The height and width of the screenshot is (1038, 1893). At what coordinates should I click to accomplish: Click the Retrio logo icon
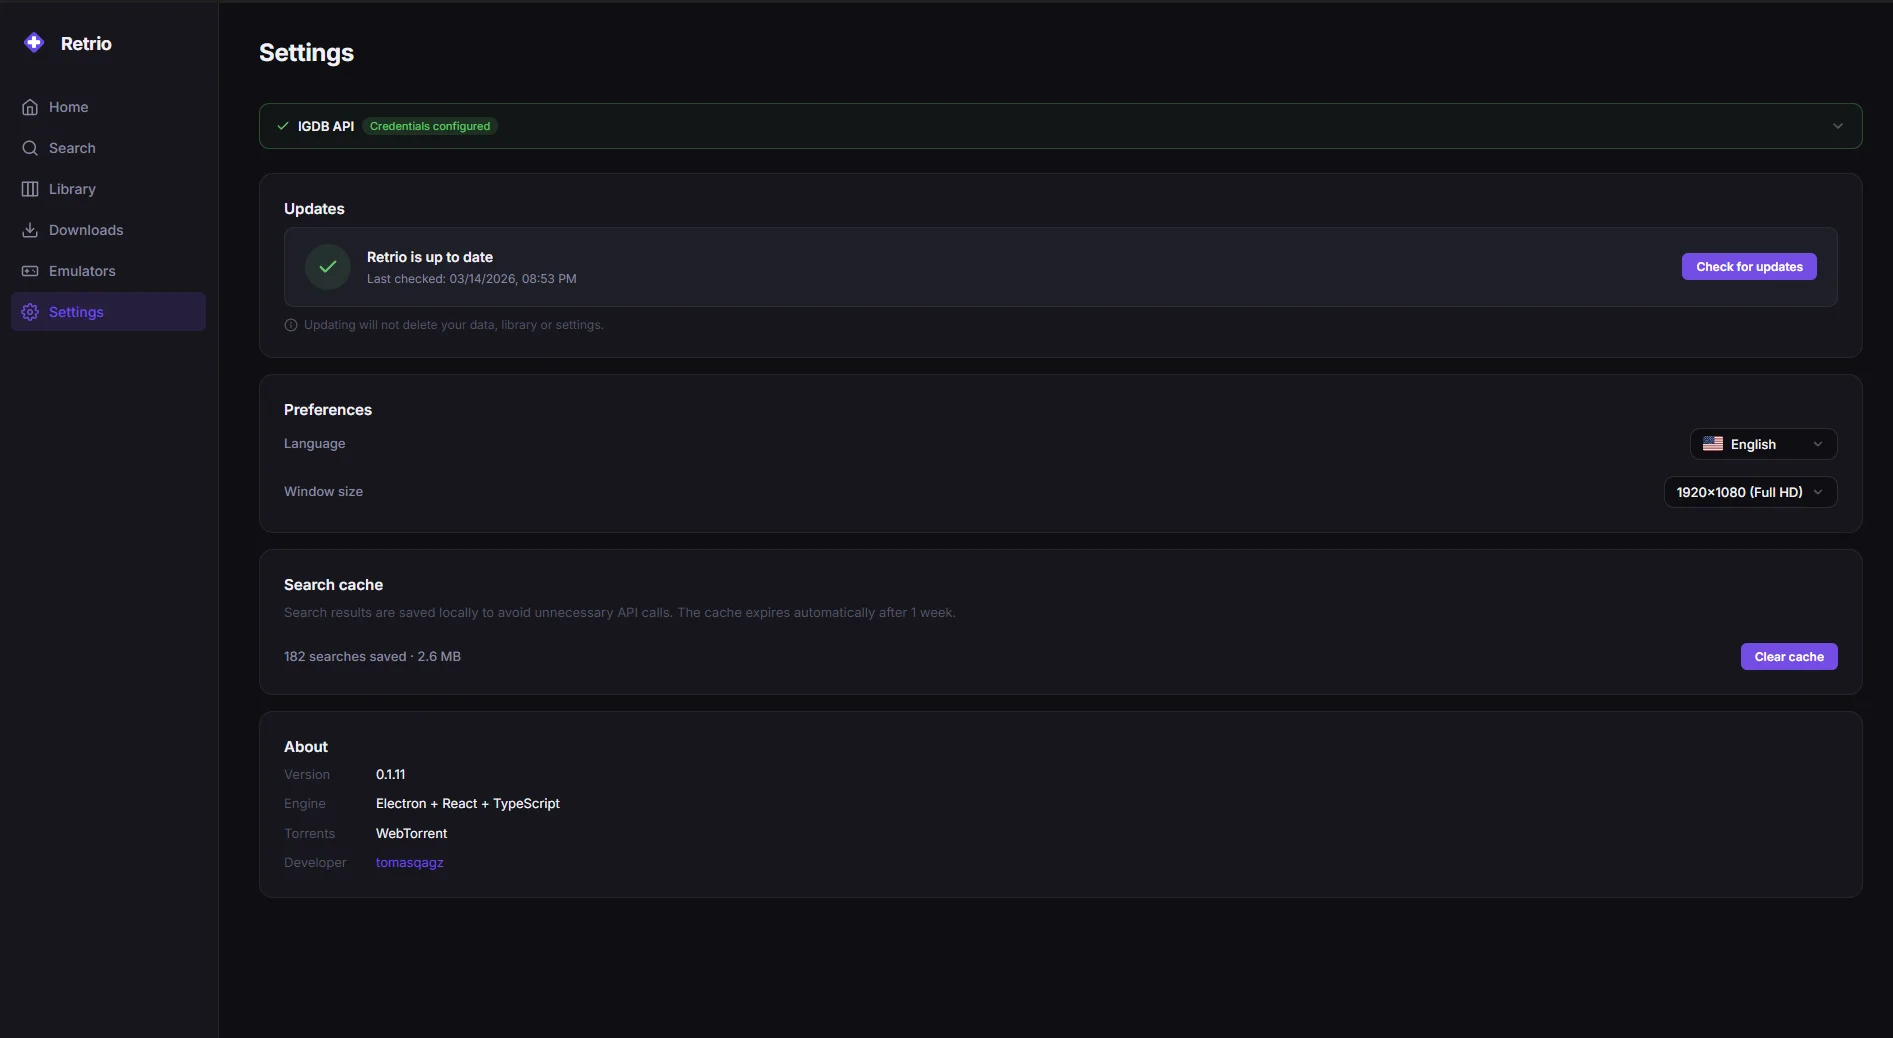(33, 42)
